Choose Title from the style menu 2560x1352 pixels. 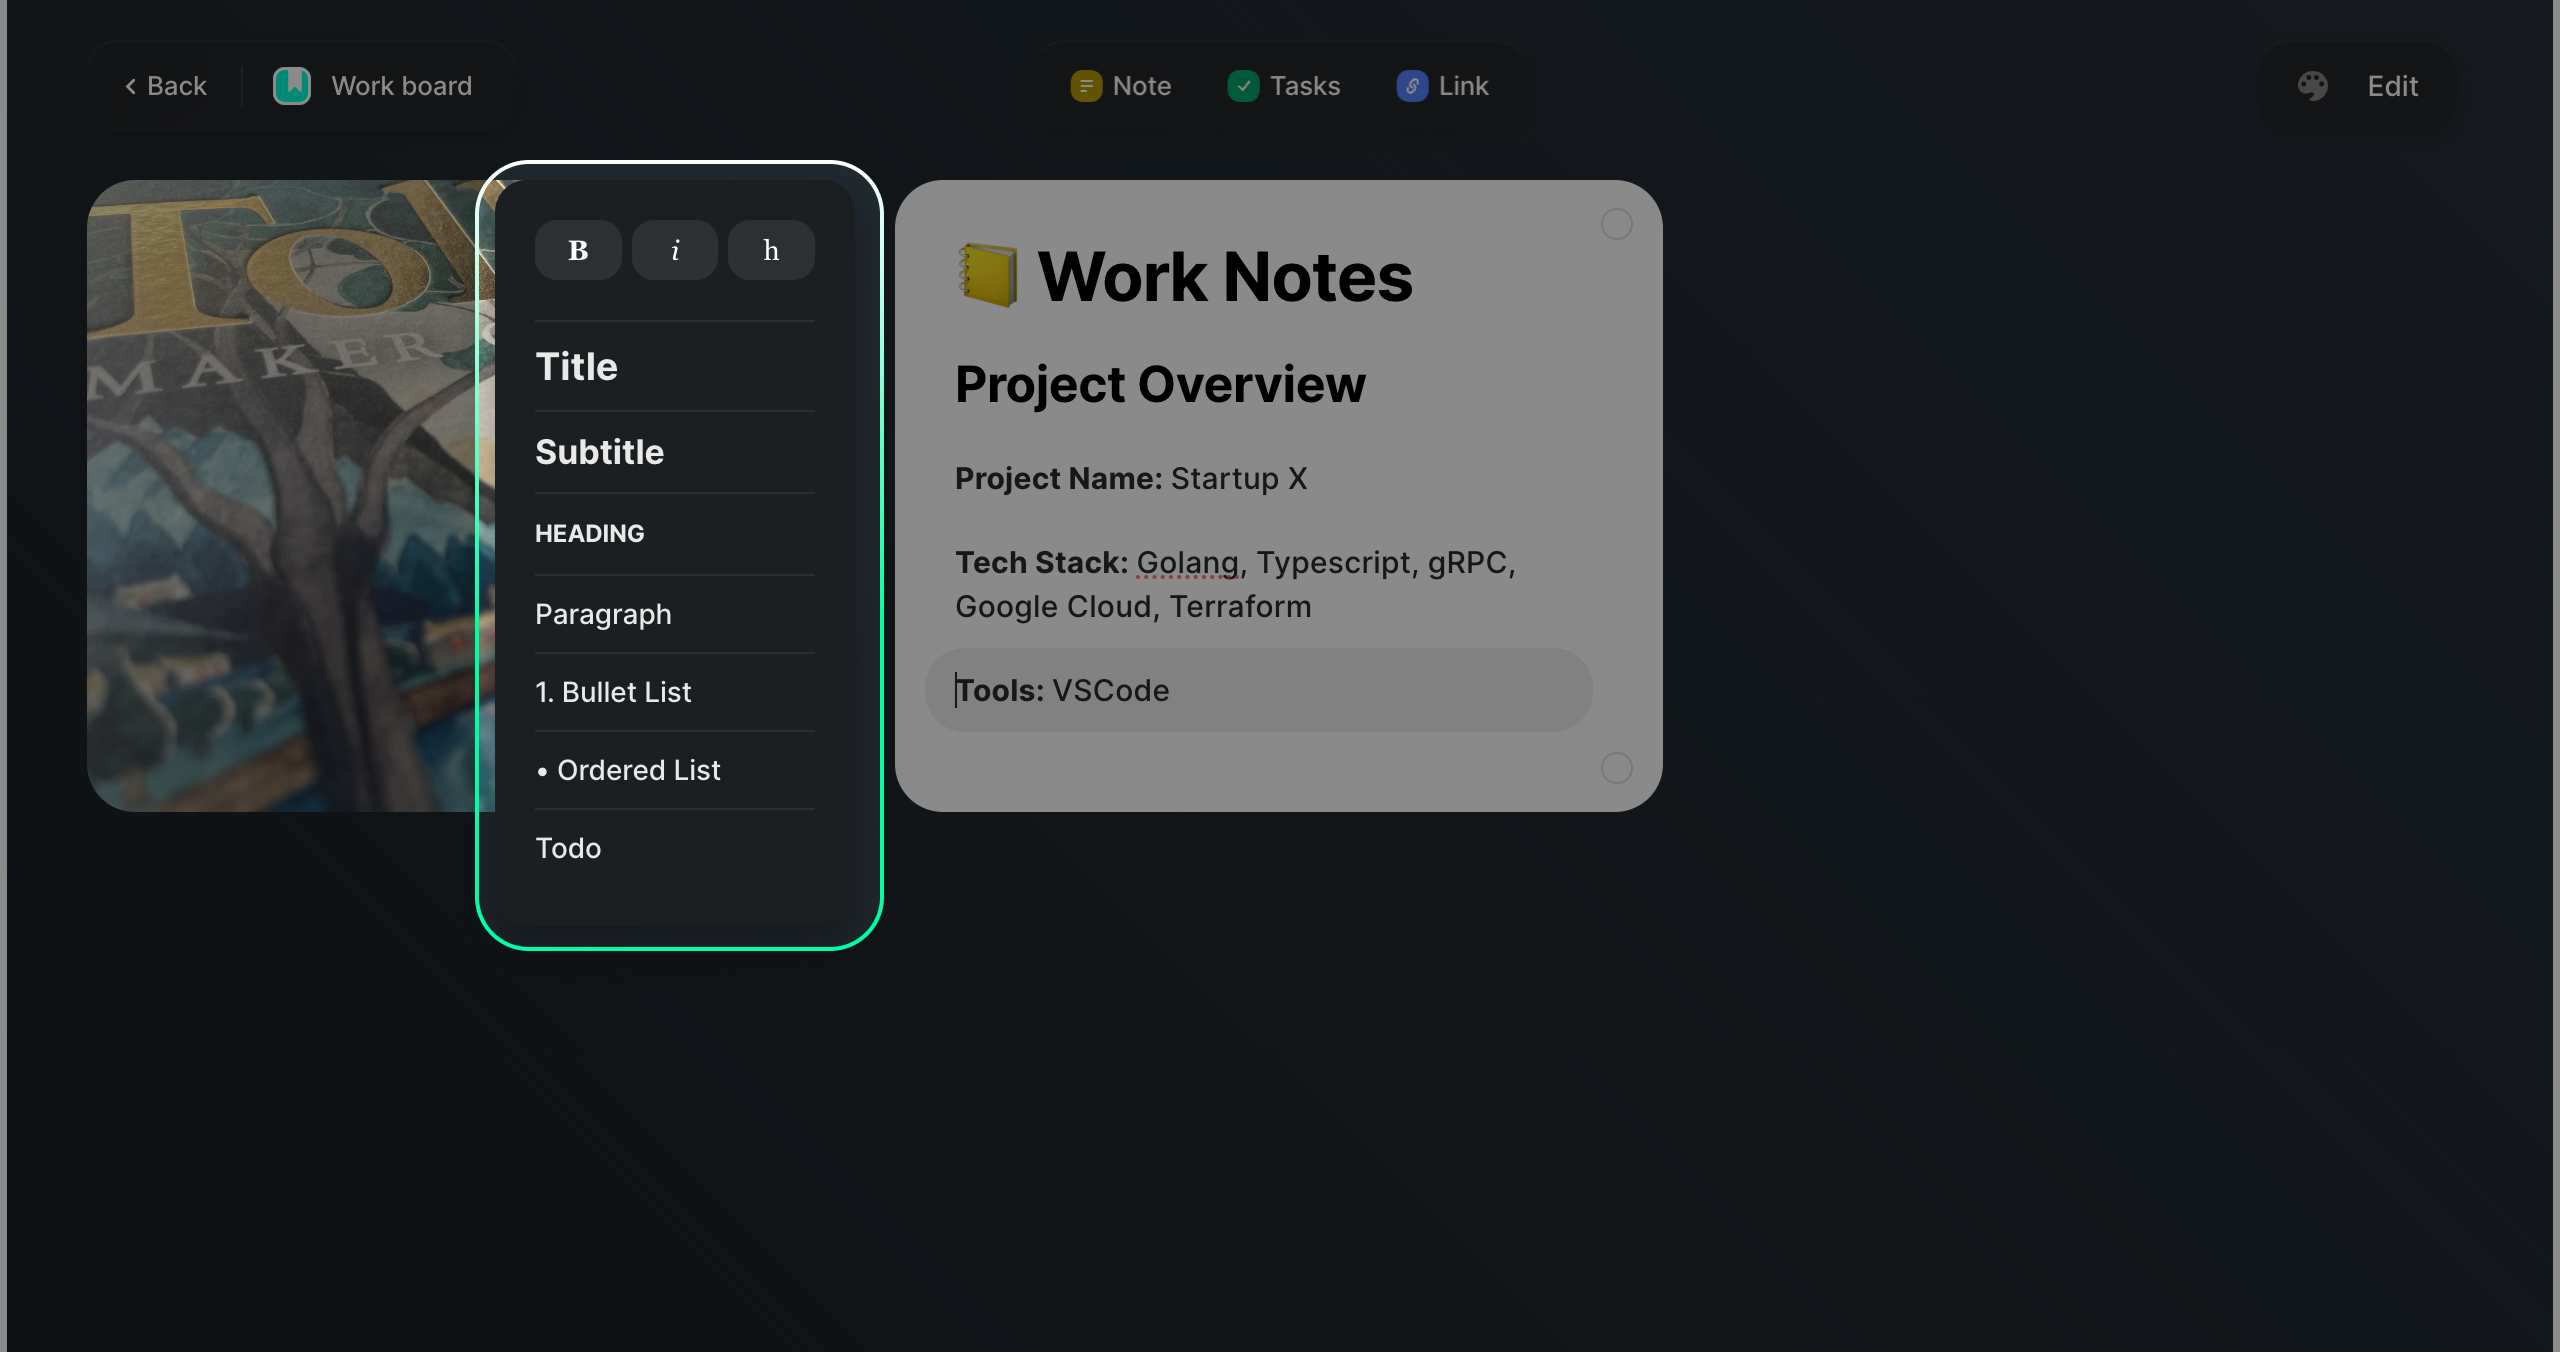tap(576, 366)
